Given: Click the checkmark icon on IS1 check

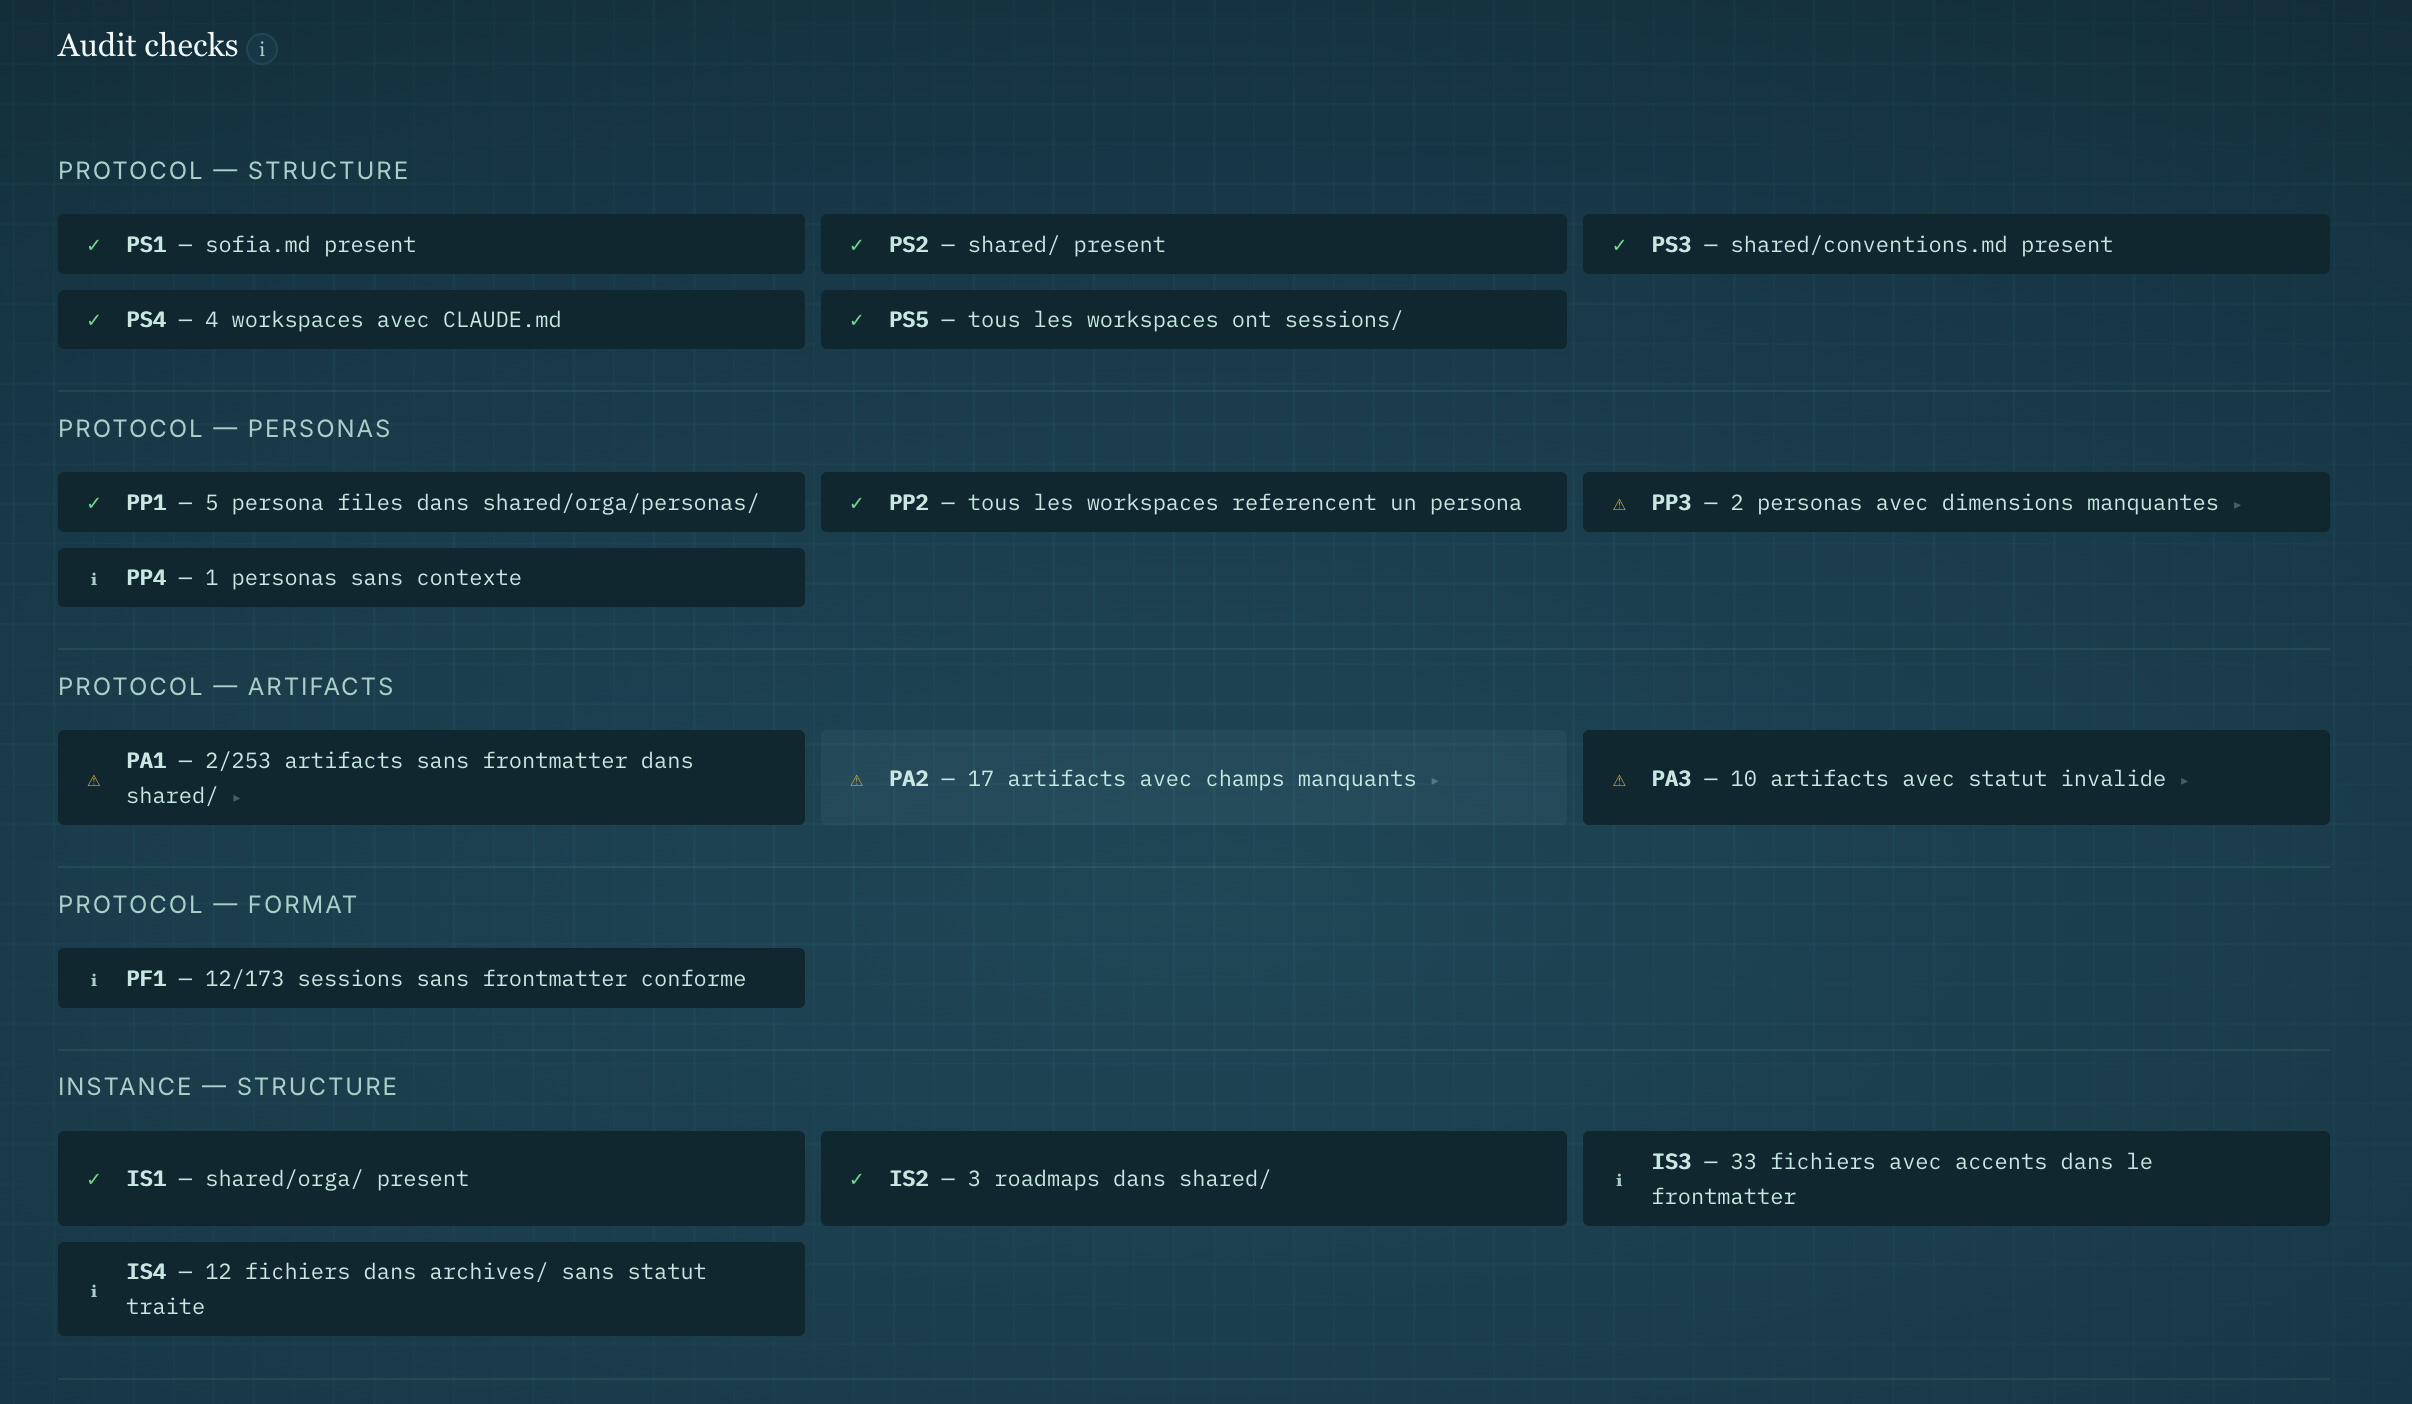Looking at the screenshot, I should tap(94, 1179).
